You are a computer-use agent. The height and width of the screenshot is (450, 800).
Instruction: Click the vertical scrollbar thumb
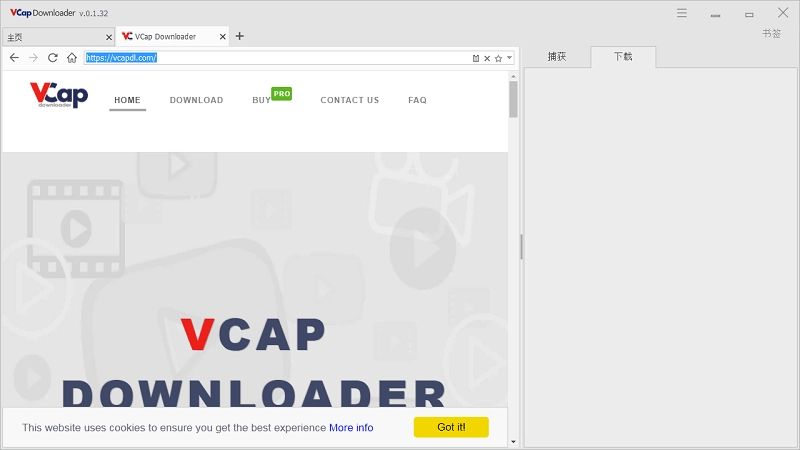[513, 99]
